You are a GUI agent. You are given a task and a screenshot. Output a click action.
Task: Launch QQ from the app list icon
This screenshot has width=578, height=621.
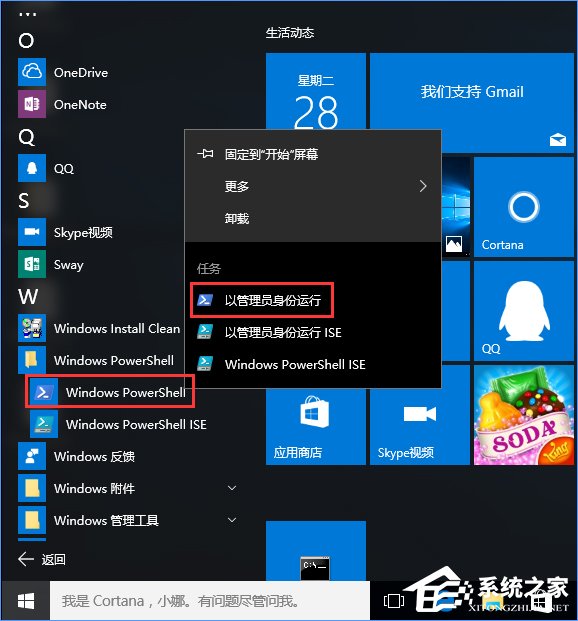[32, 168]
